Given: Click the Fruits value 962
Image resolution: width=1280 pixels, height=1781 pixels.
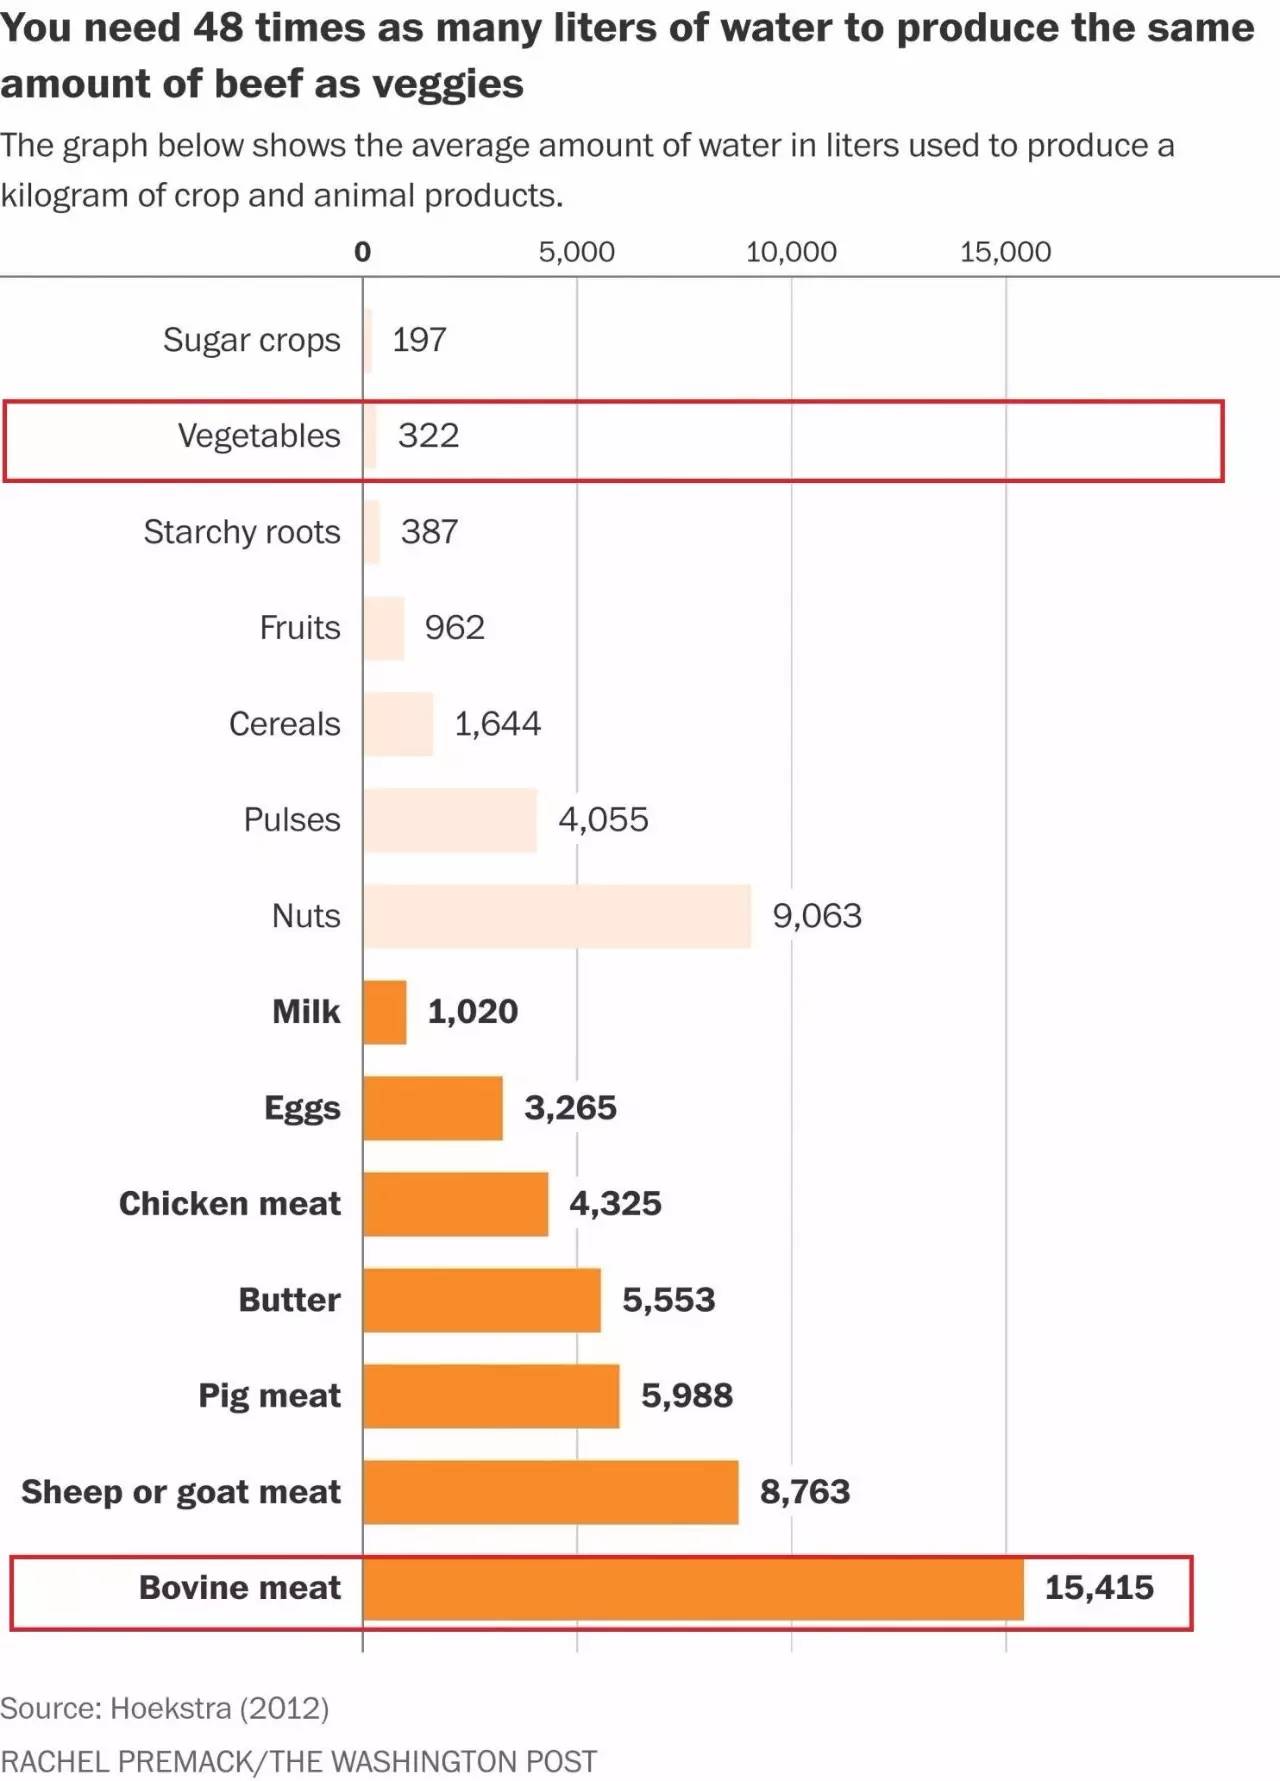Looking at the screenshot, I should pyautogui.click(x=454, y=628).
